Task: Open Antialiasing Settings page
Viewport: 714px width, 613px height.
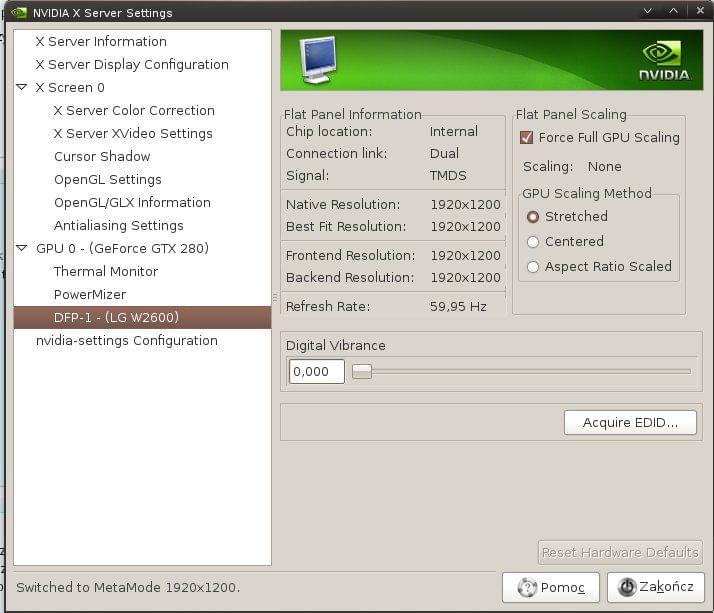Action: (x=118, y=226)
